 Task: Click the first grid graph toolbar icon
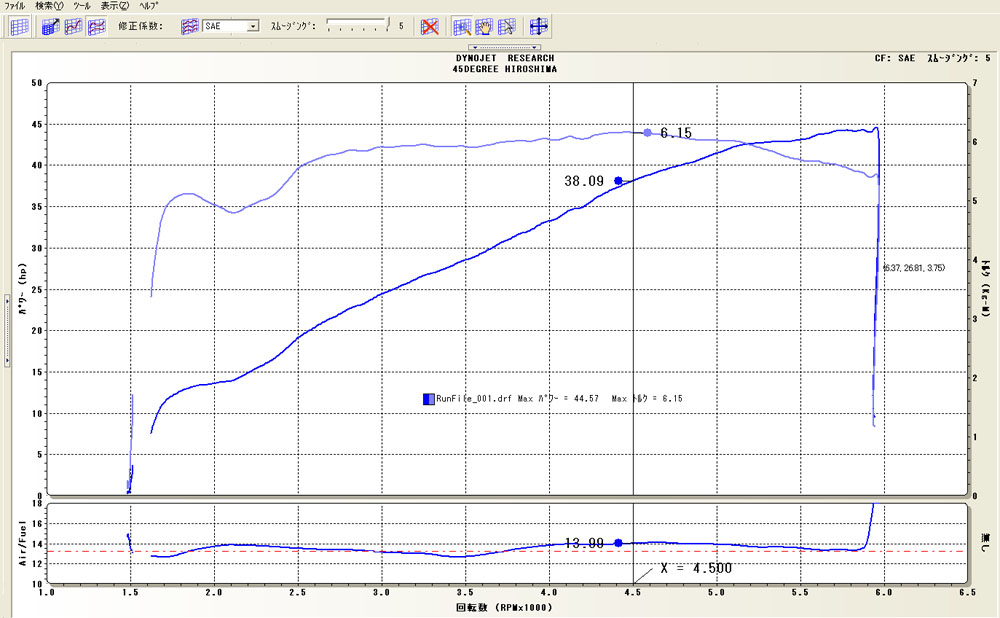(19, 27)
